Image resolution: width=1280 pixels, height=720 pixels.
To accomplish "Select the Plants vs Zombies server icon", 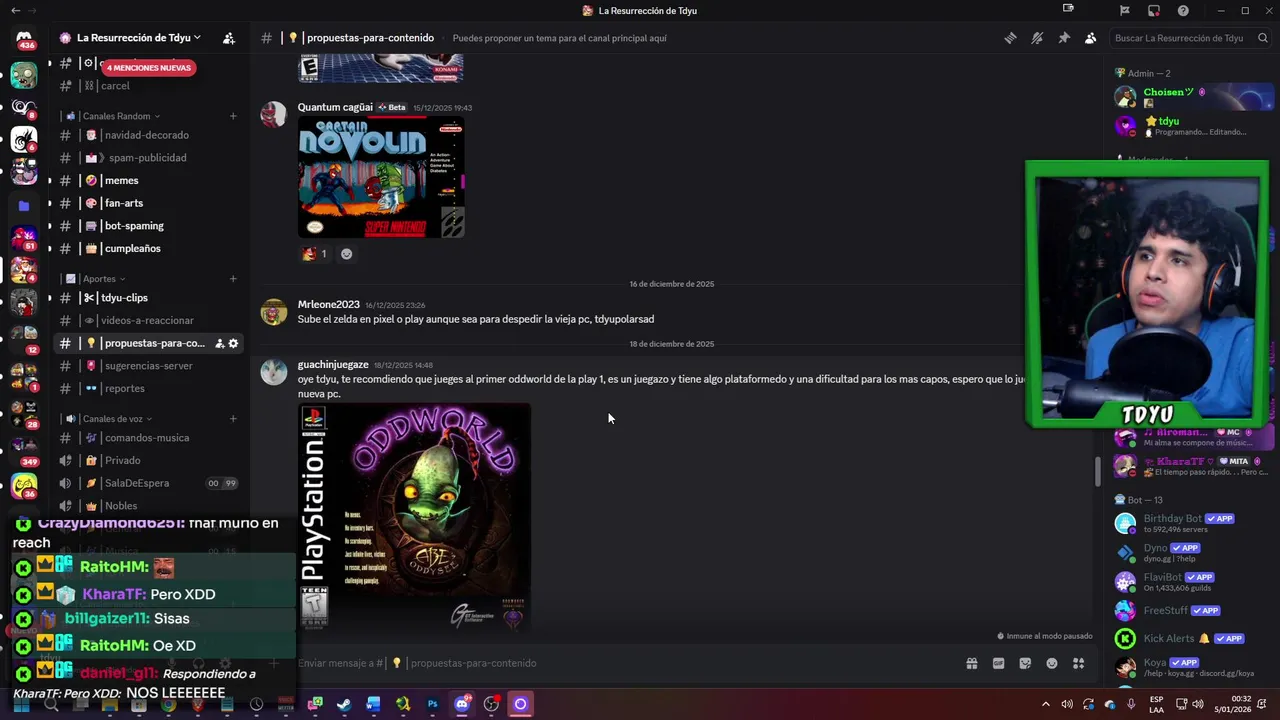I will click(x=24, y=75).
